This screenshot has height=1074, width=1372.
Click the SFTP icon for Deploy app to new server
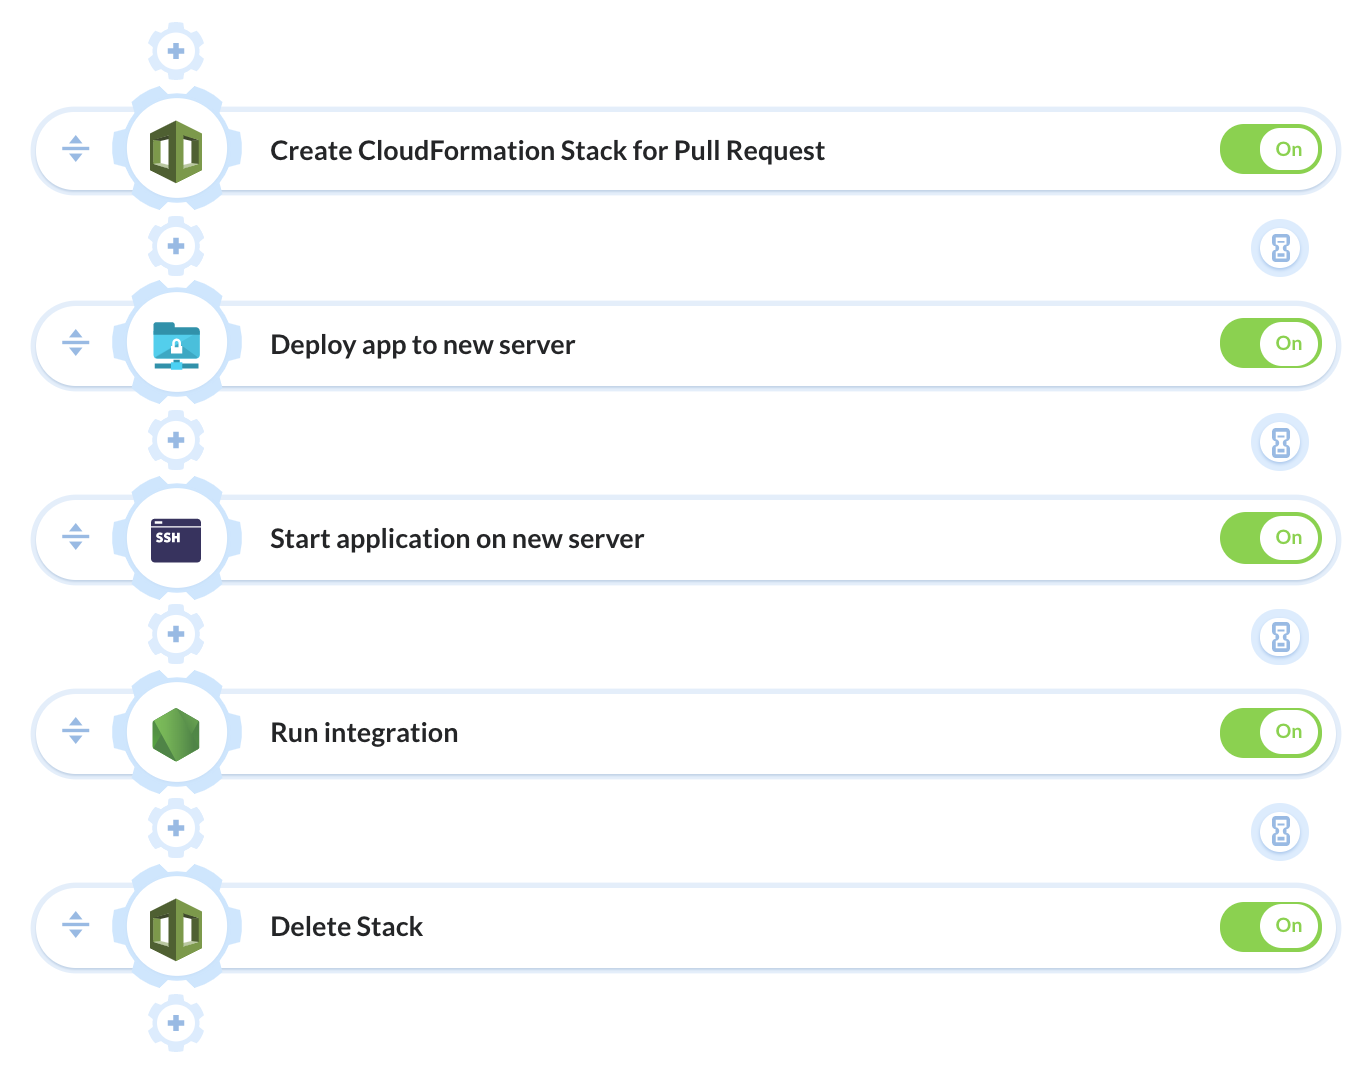(176, 346)
